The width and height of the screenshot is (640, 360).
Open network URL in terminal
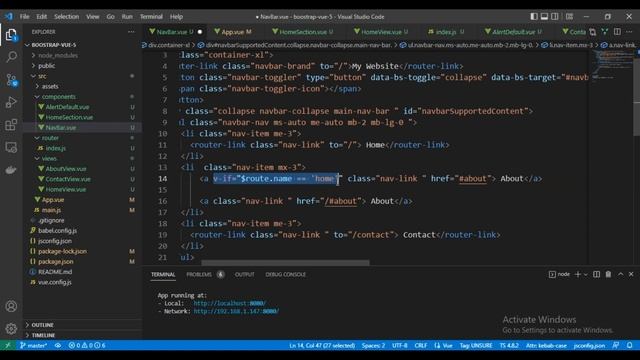(x=236, y=311)
